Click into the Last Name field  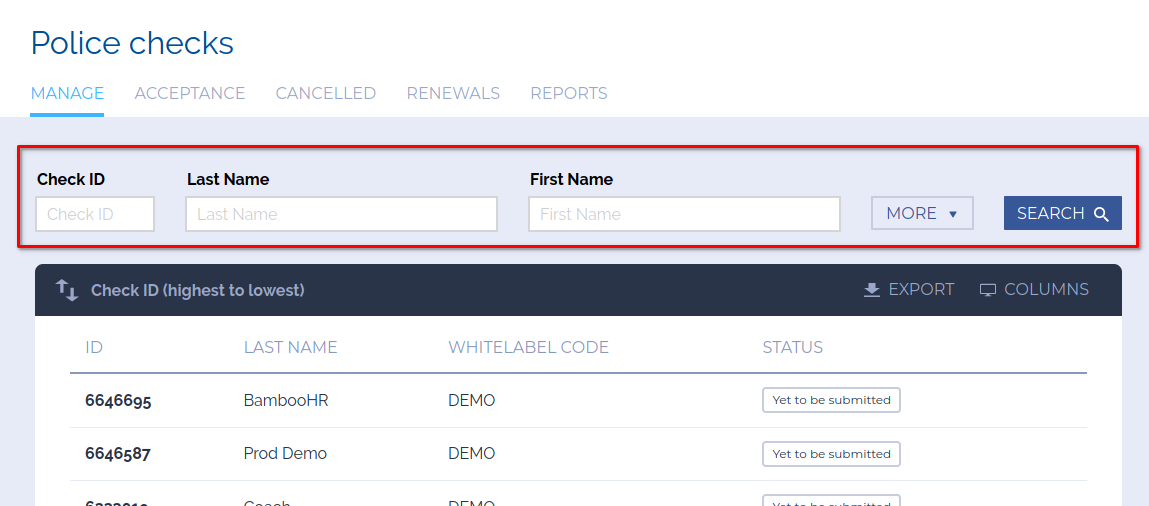coord(341,214)
